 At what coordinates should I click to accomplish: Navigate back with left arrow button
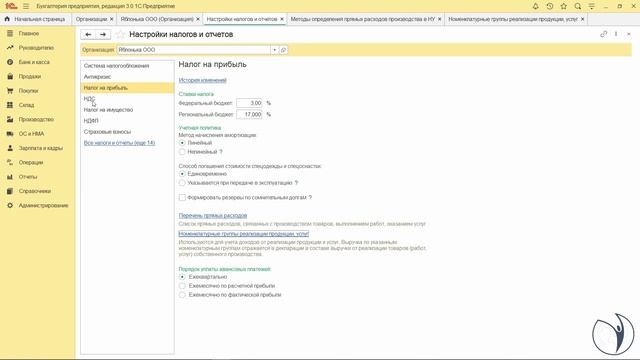88,35
